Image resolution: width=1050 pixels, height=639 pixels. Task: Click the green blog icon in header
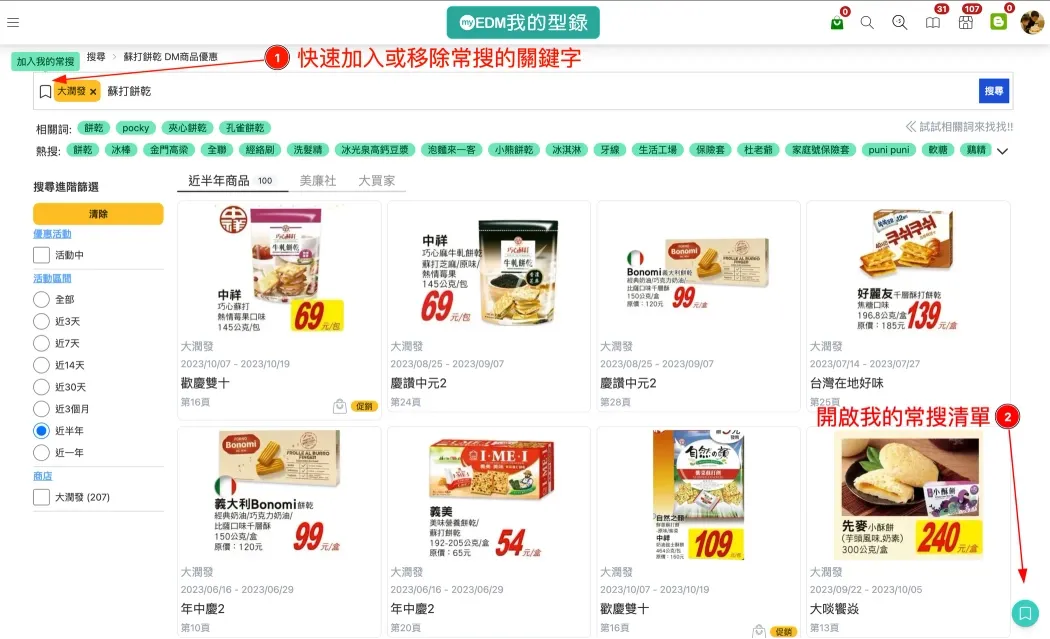(998, 22)
